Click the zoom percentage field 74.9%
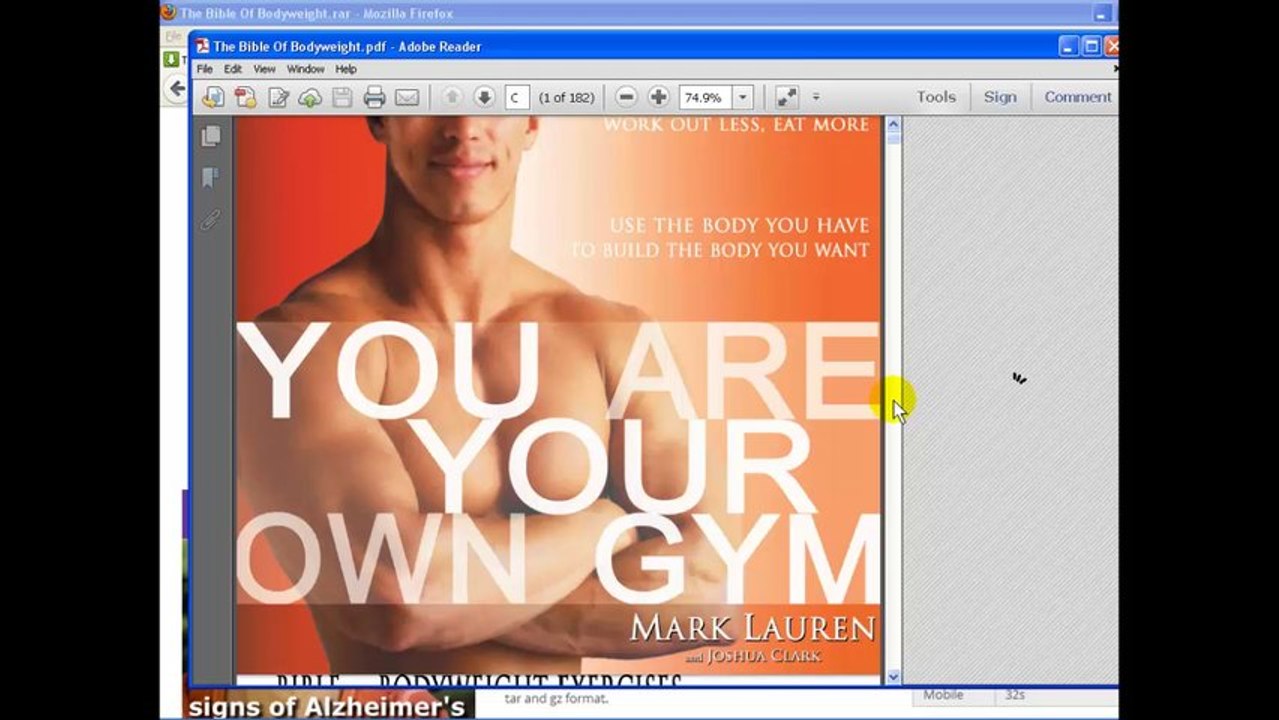1279x720 pixels. pyautogui.click(x=707, y=97)
